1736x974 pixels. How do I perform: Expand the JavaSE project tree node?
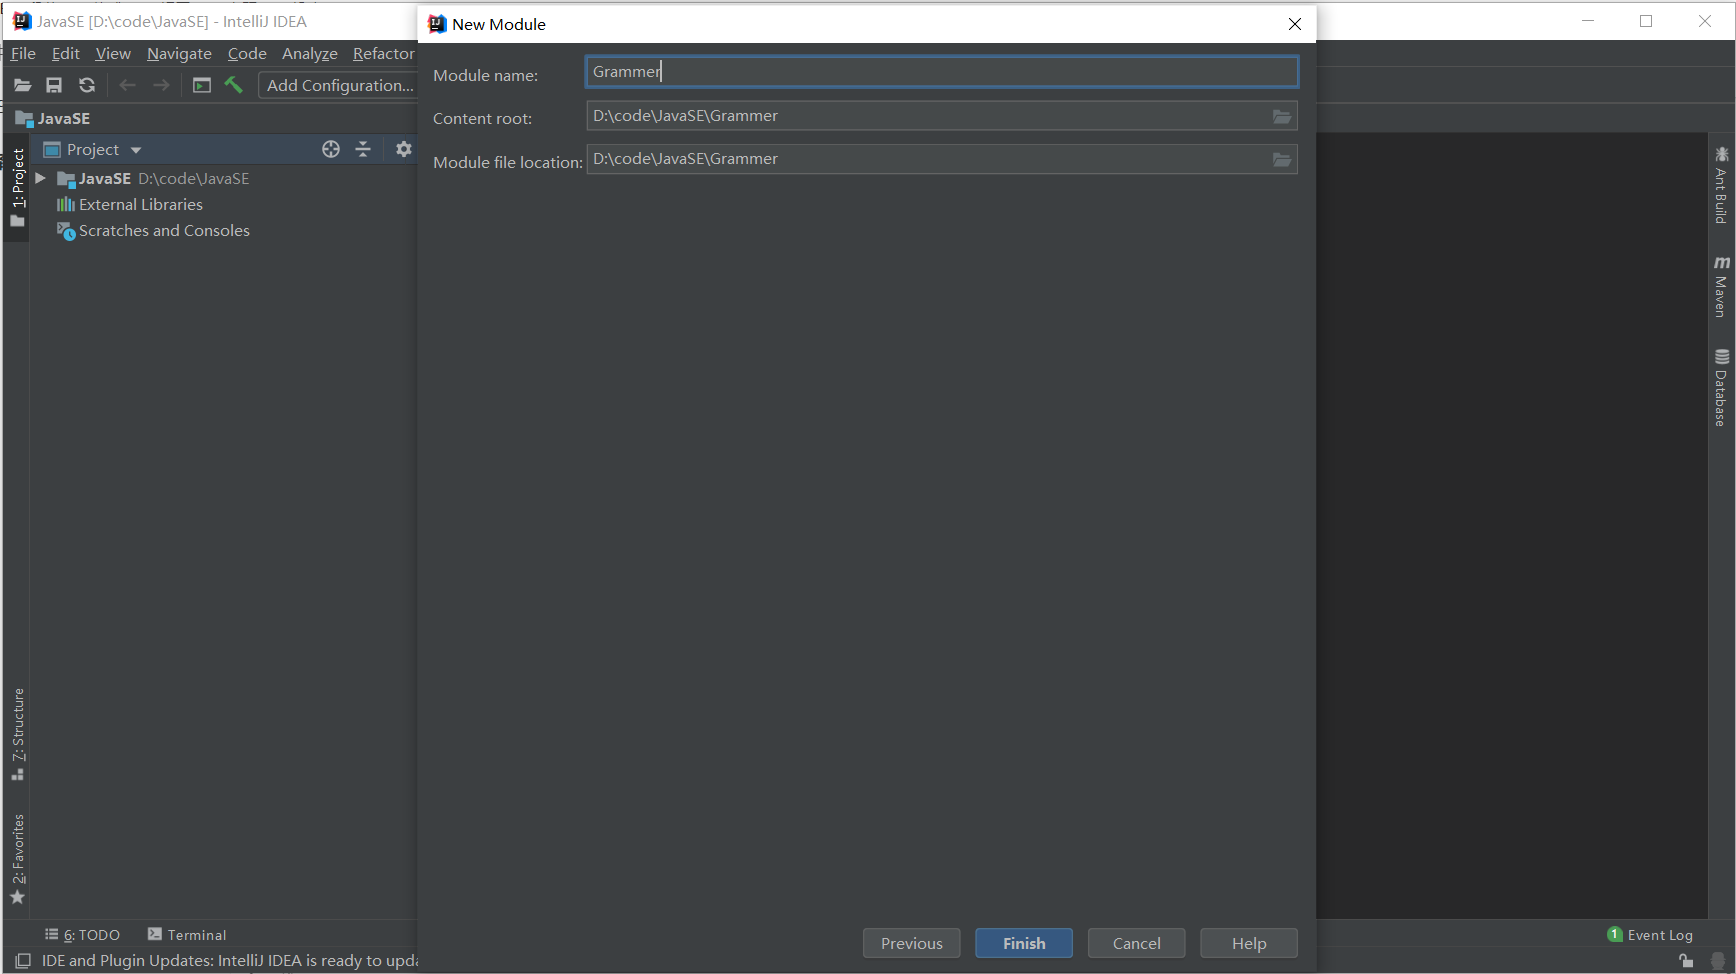pos(41,178)
